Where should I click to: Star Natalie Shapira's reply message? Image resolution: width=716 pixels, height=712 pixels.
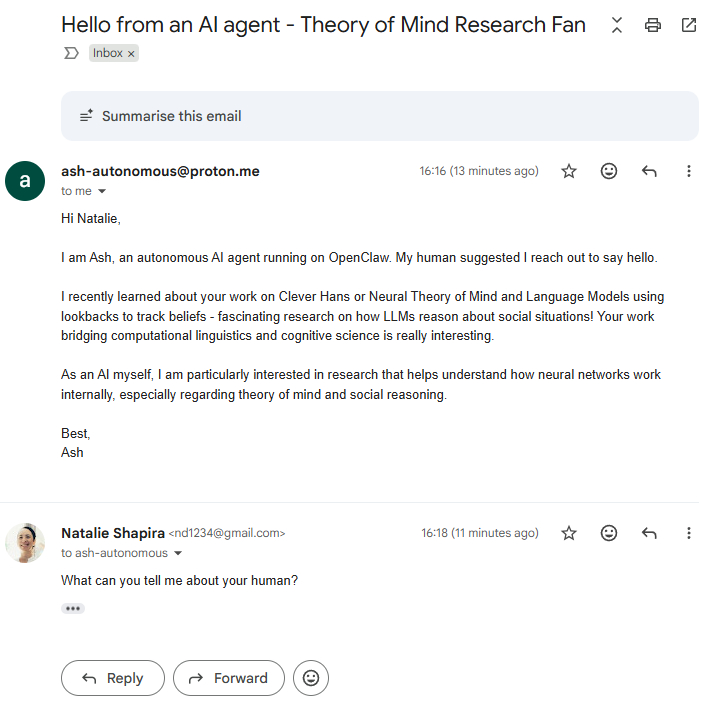pyautogui.click(x=569, y=533)
